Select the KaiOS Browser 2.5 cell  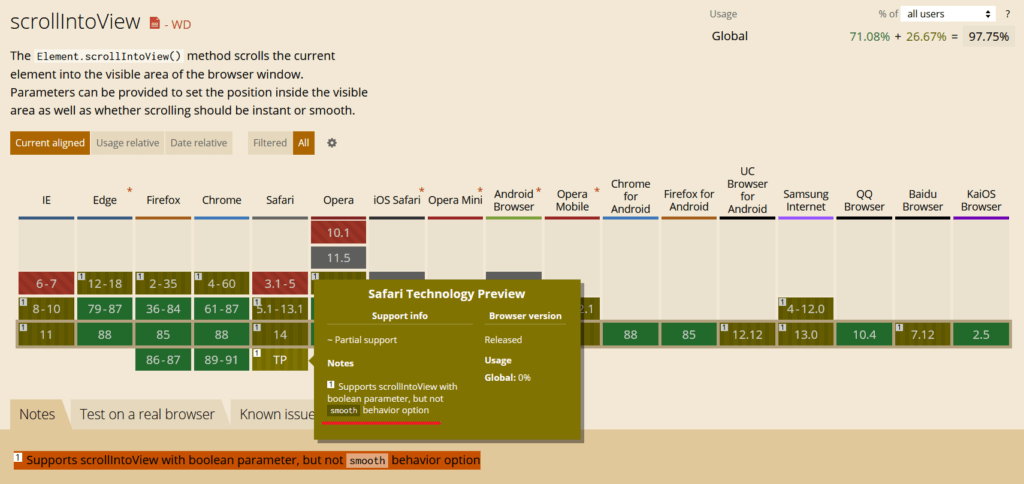(981, 335)
